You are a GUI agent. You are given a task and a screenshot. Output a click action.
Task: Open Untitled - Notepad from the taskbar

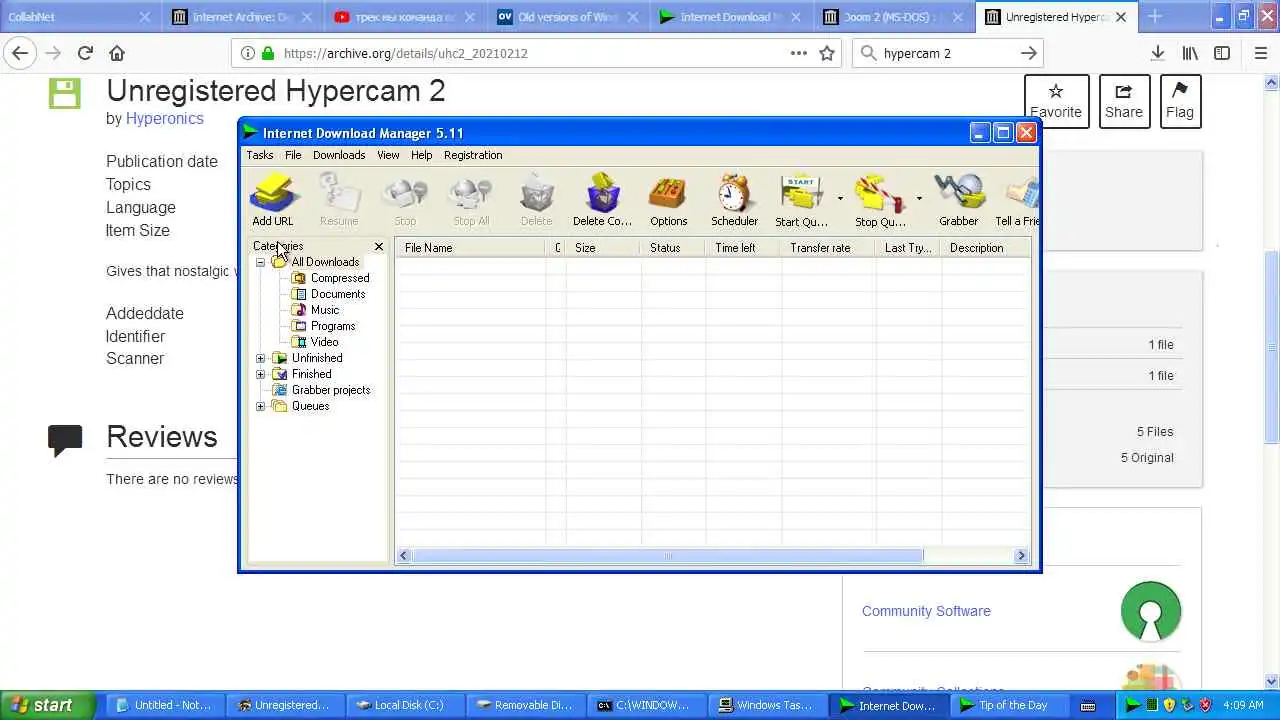click(165, 705)
